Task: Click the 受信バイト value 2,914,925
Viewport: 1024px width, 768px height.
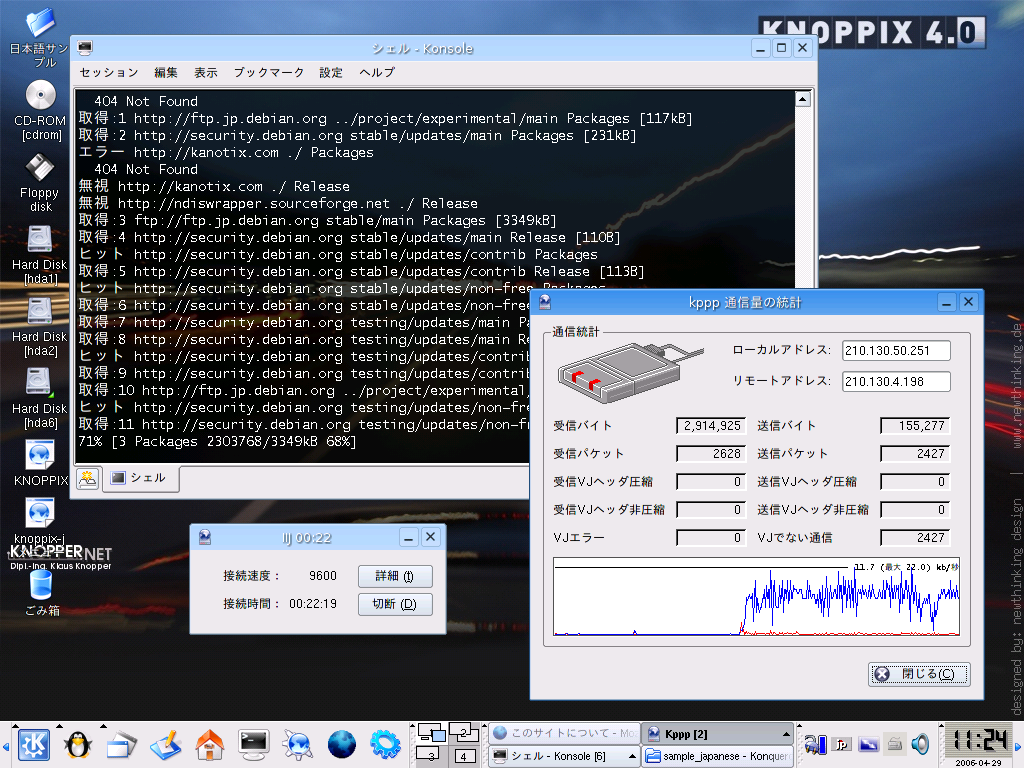Action: 711,426
